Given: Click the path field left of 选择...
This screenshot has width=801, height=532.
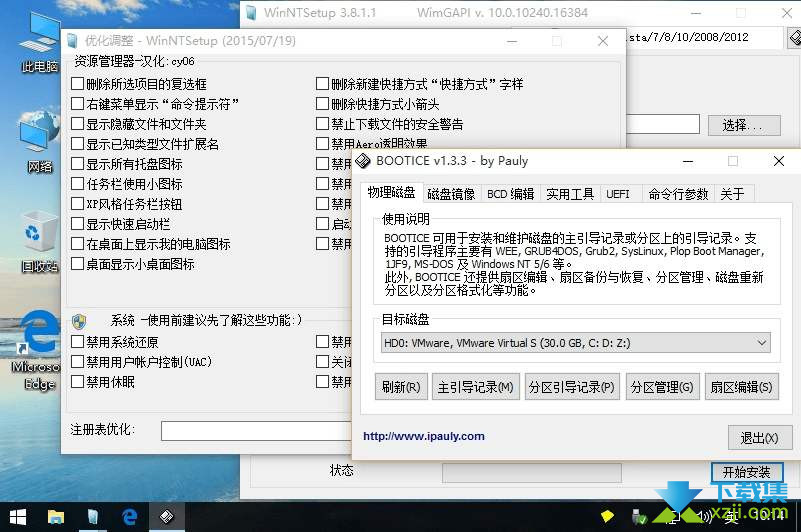Looking at the screenshot, I should (663, 124).
